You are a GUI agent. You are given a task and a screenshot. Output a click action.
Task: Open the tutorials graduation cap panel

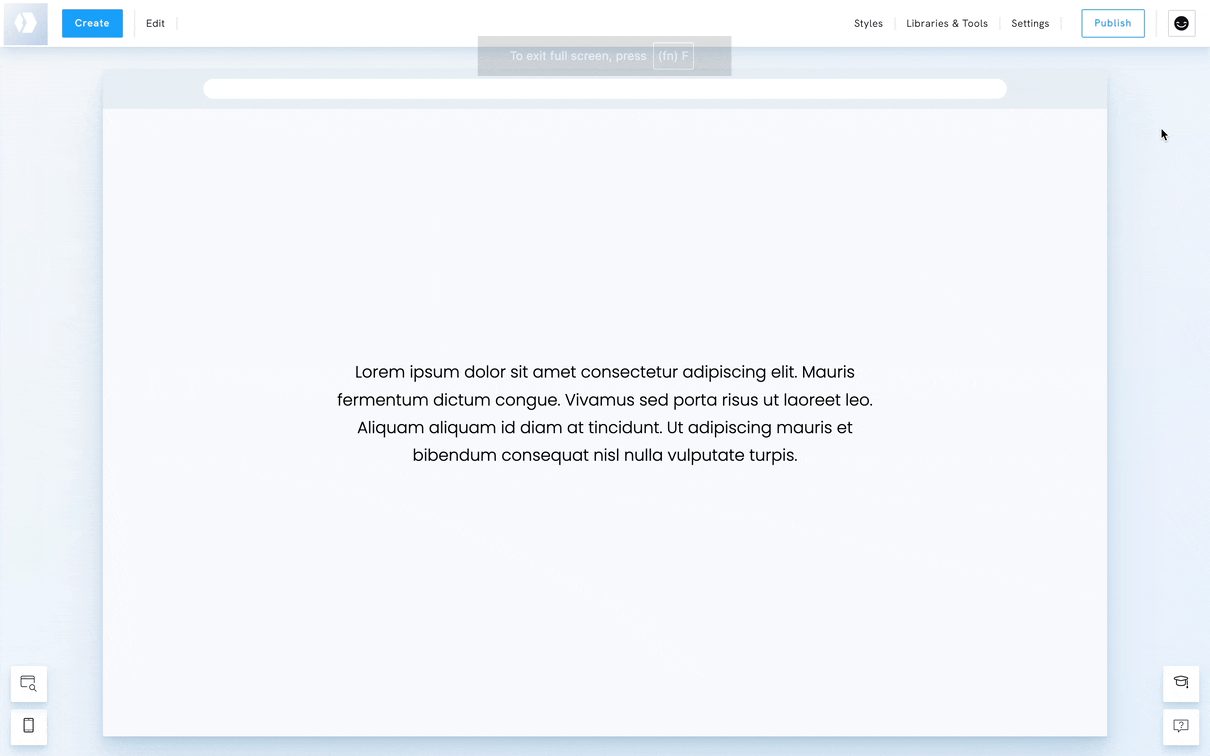click(1181, 684)
